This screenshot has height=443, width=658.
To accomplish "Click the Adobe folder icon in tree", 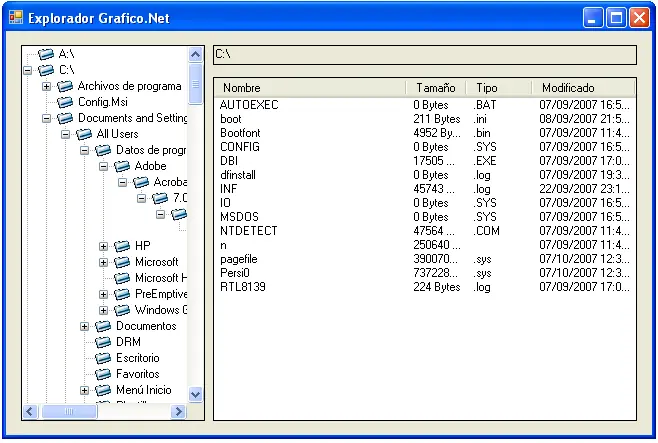I will point(123,166).
